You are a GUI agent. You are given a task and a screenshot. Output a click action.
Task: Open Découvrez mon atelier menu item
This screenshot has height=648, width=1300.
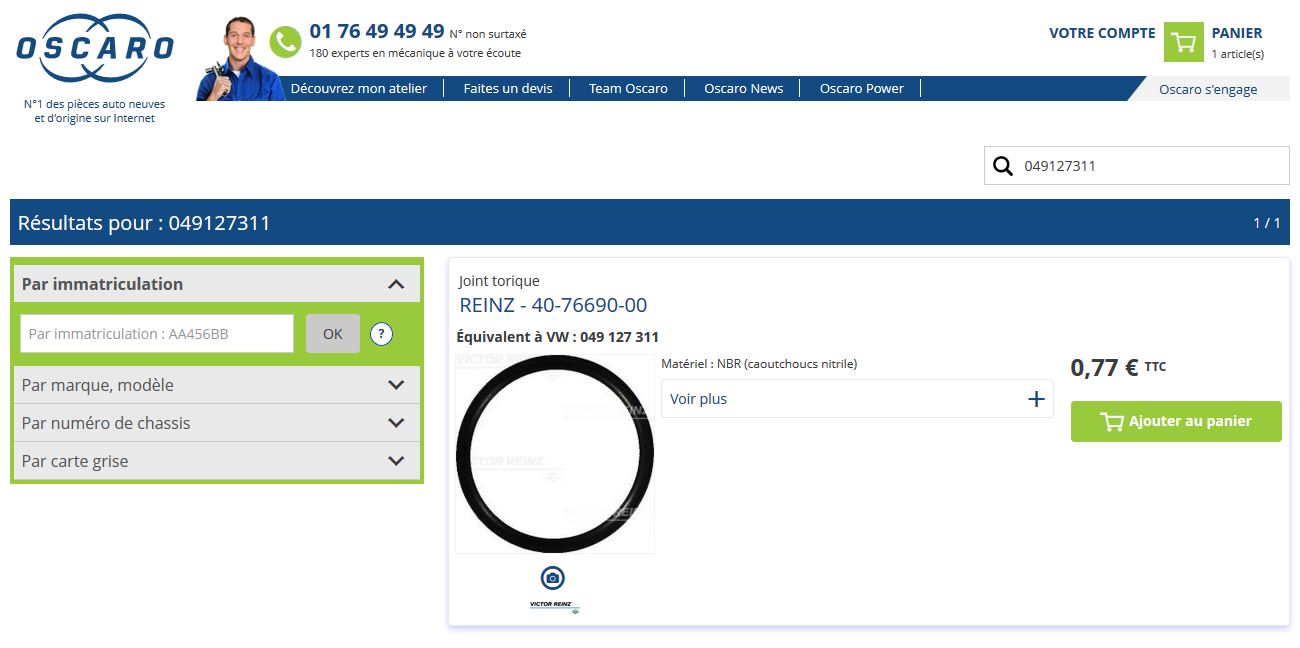tap(359, 88)
